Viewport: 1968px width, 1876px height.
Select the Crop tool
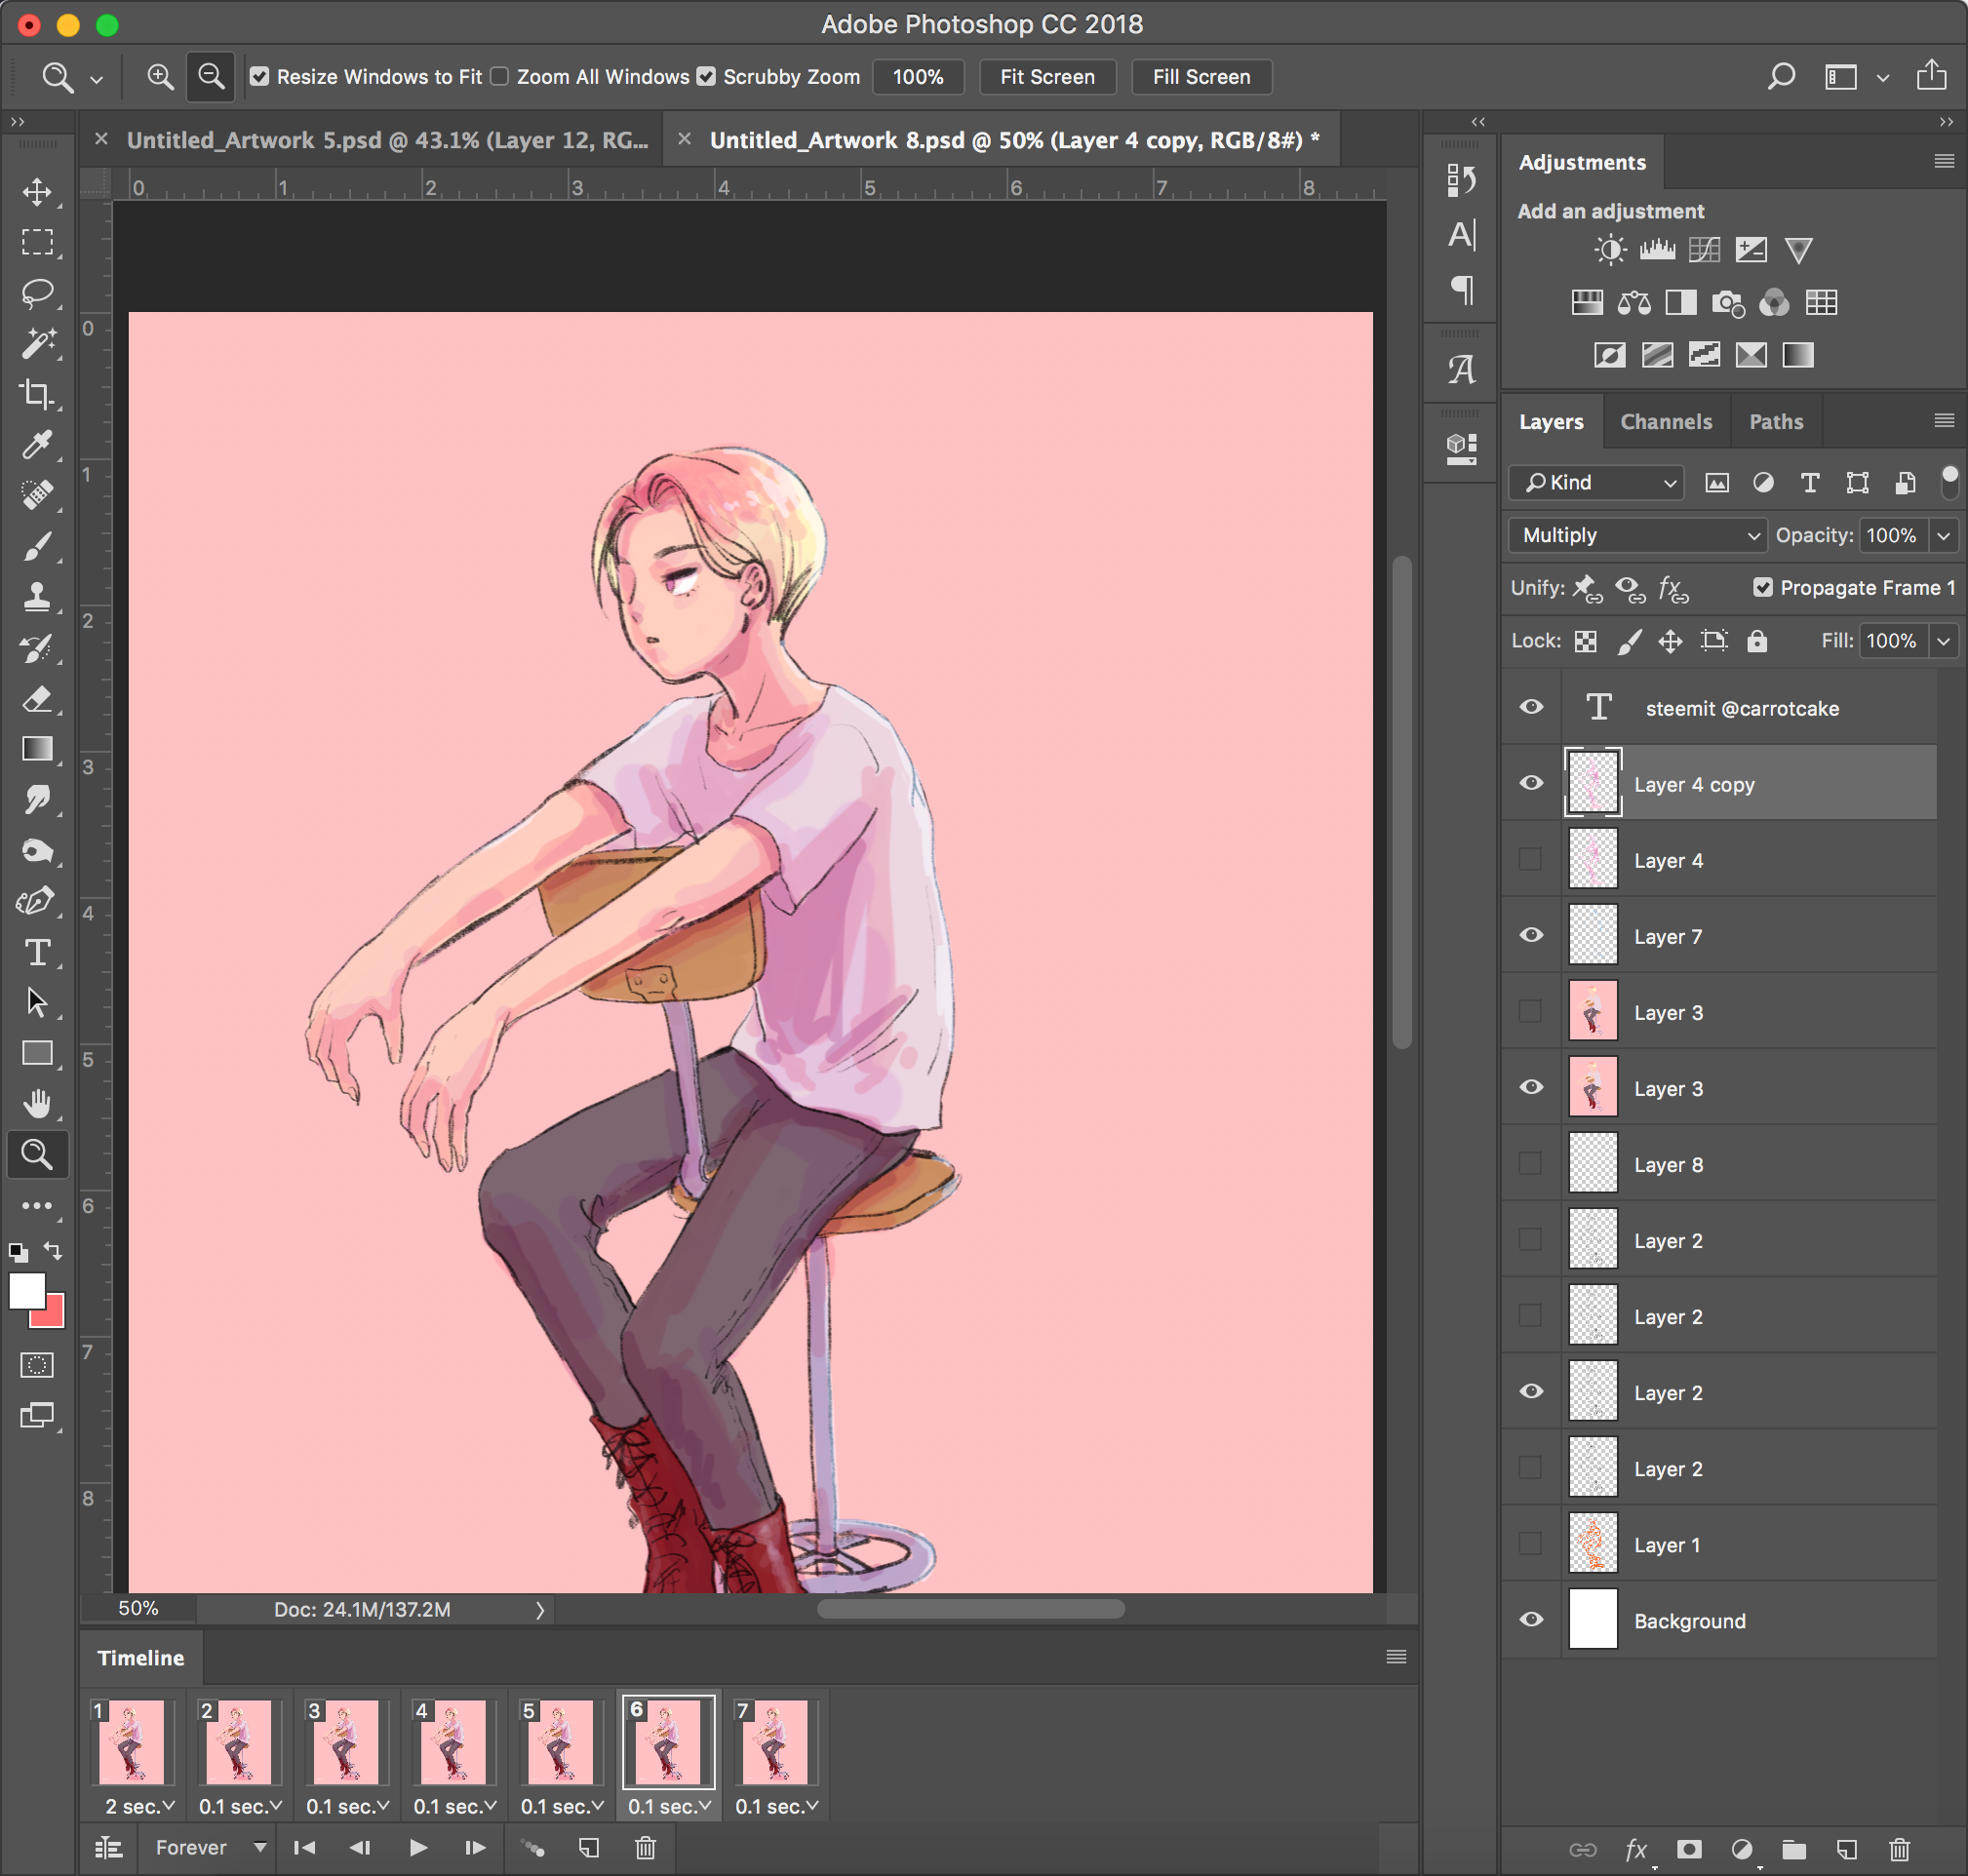tap(38, 395)
